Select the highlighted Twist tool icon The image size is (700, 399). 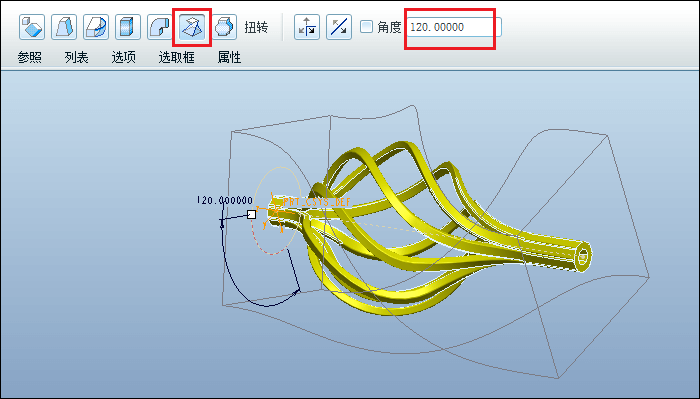192,27
